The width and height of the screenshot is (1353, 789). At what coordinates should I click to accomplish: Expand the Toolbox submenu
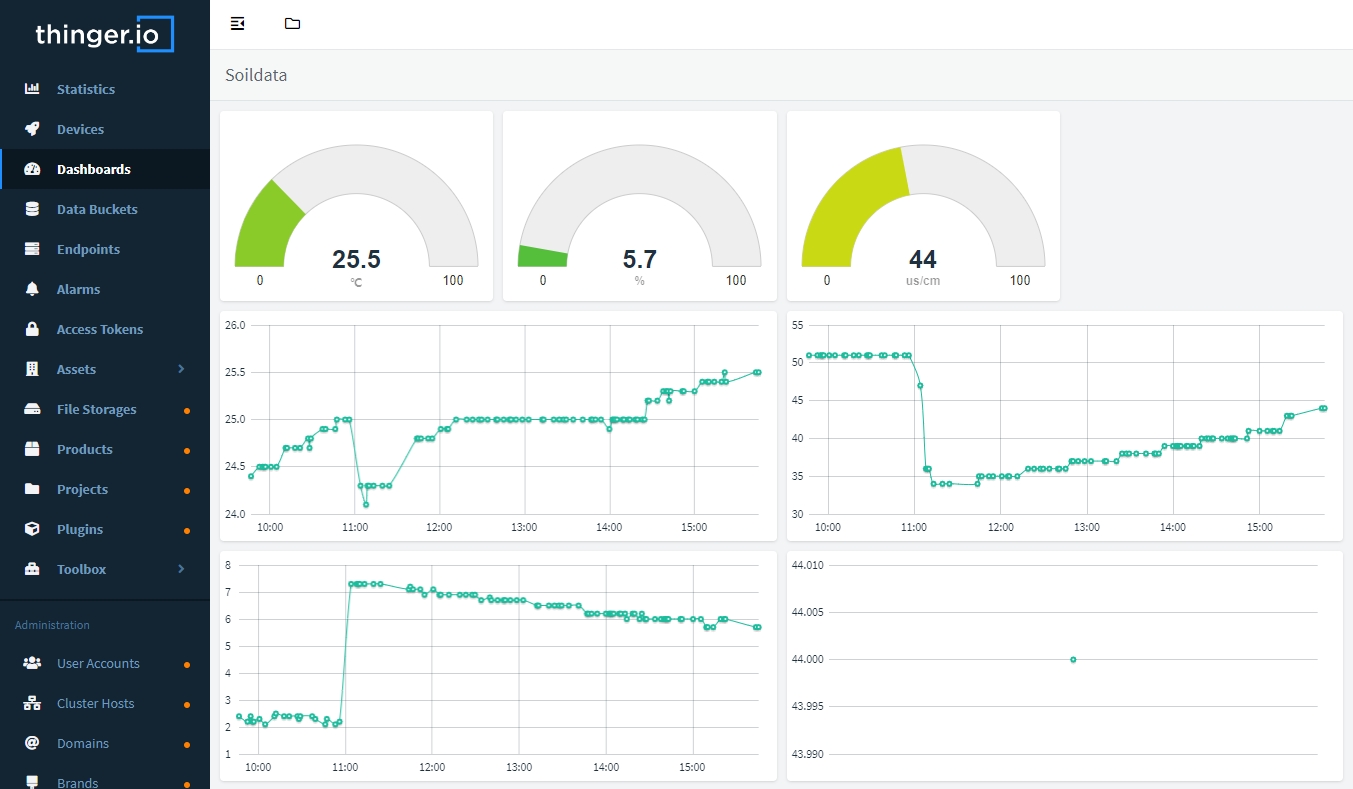80,569
